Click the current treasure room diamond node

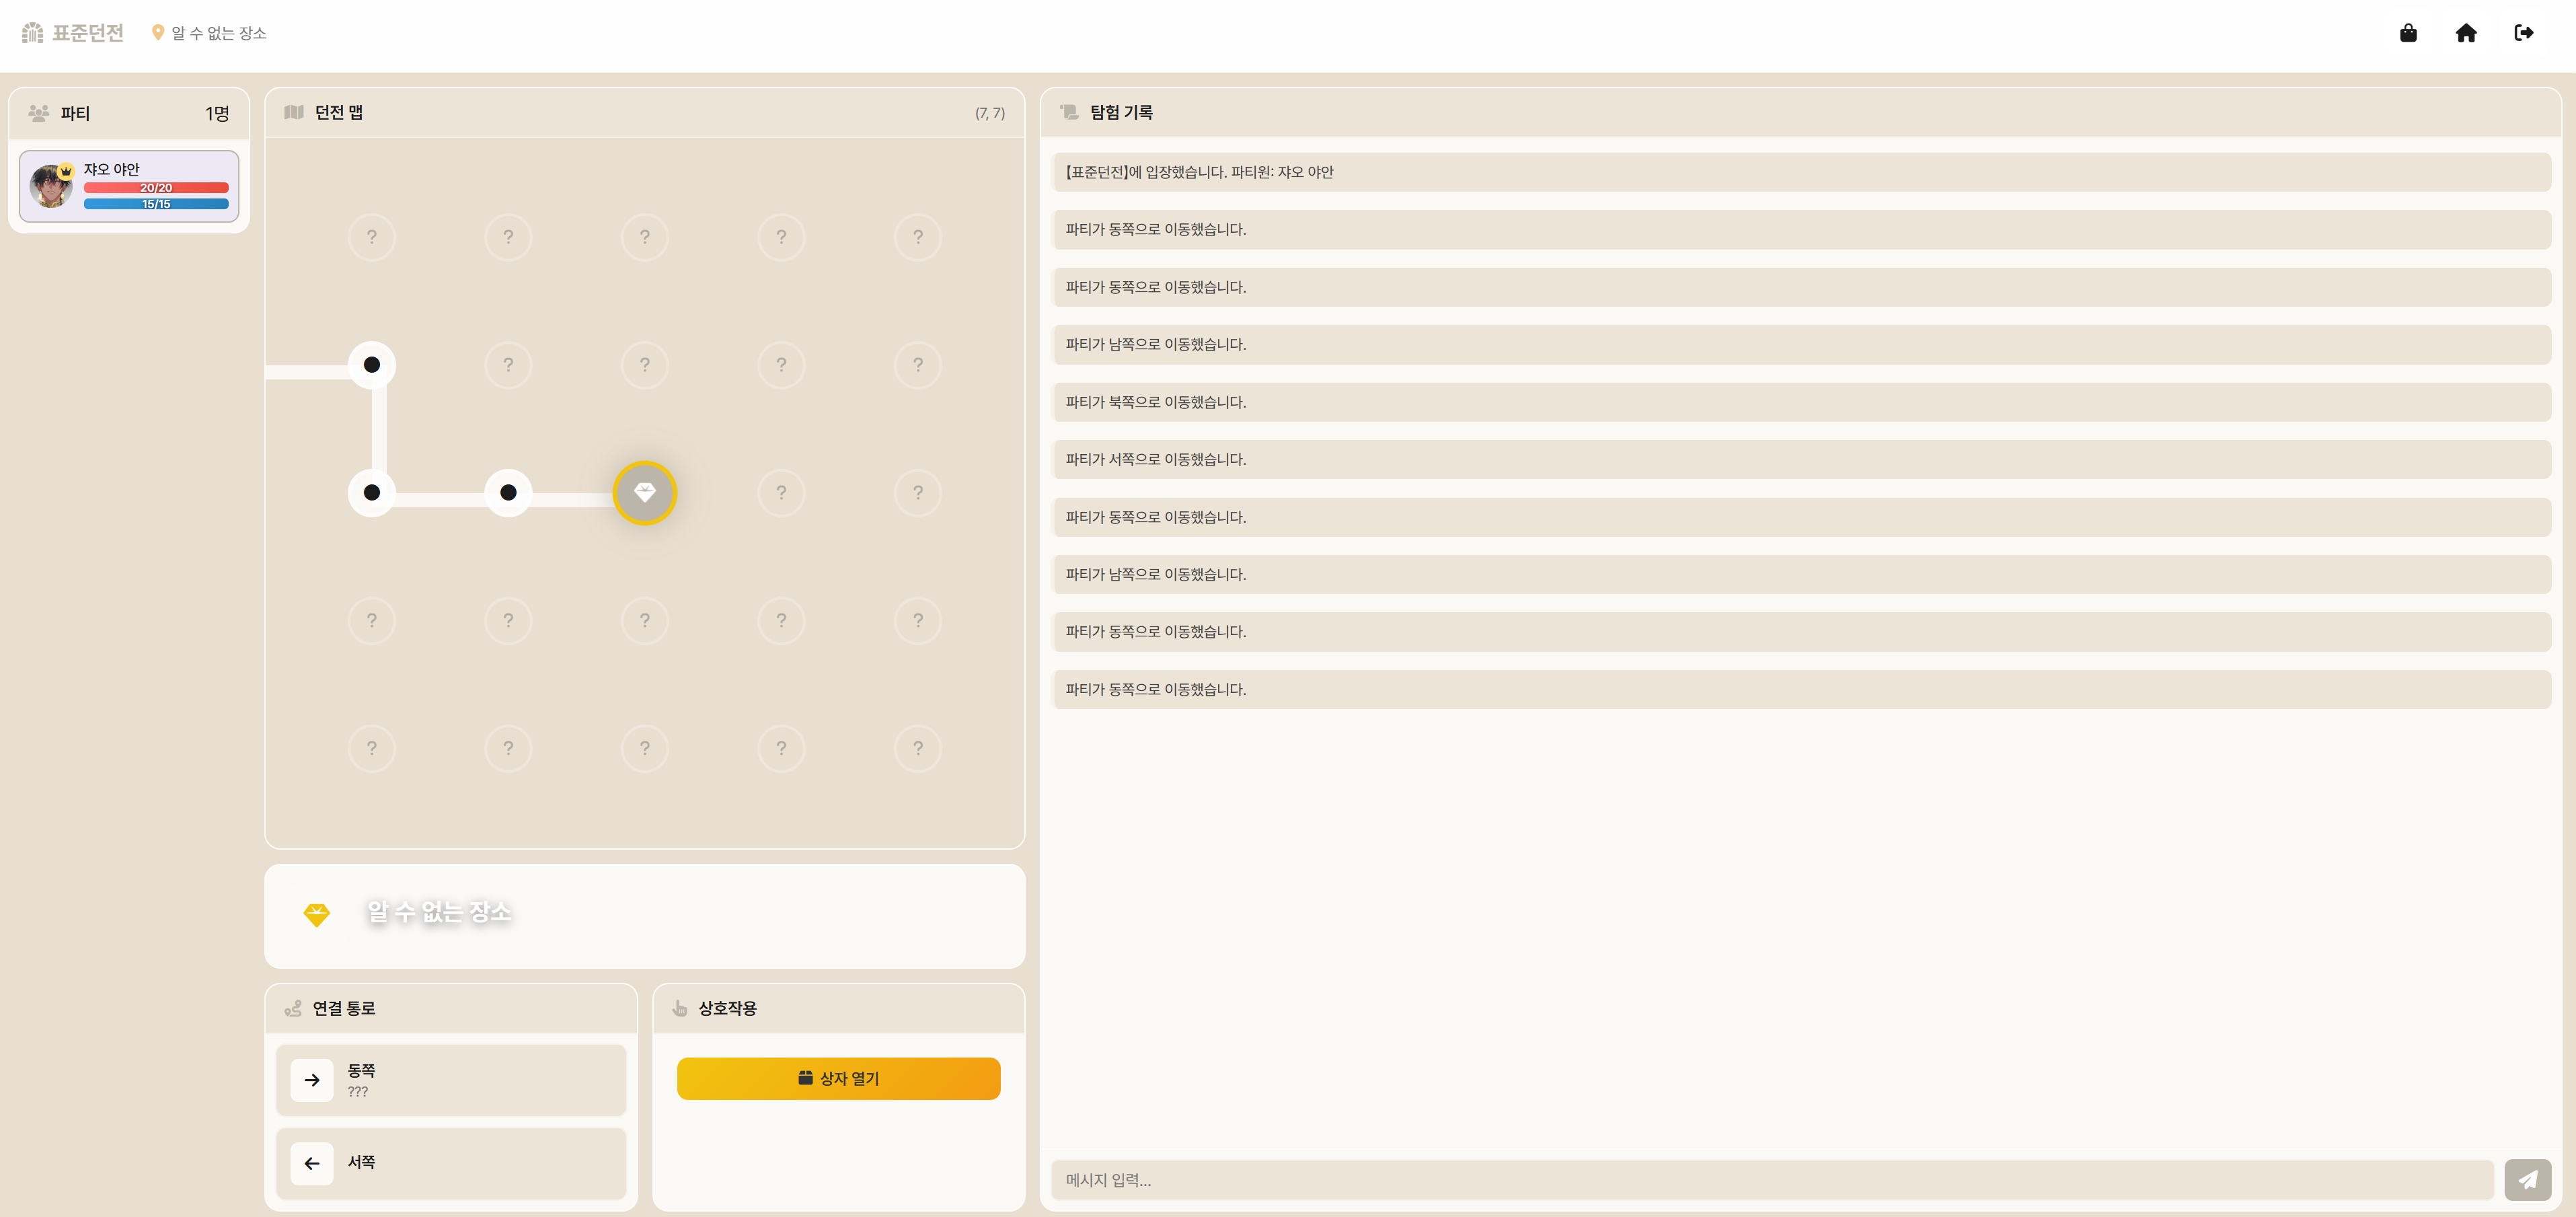click(645, 492)
